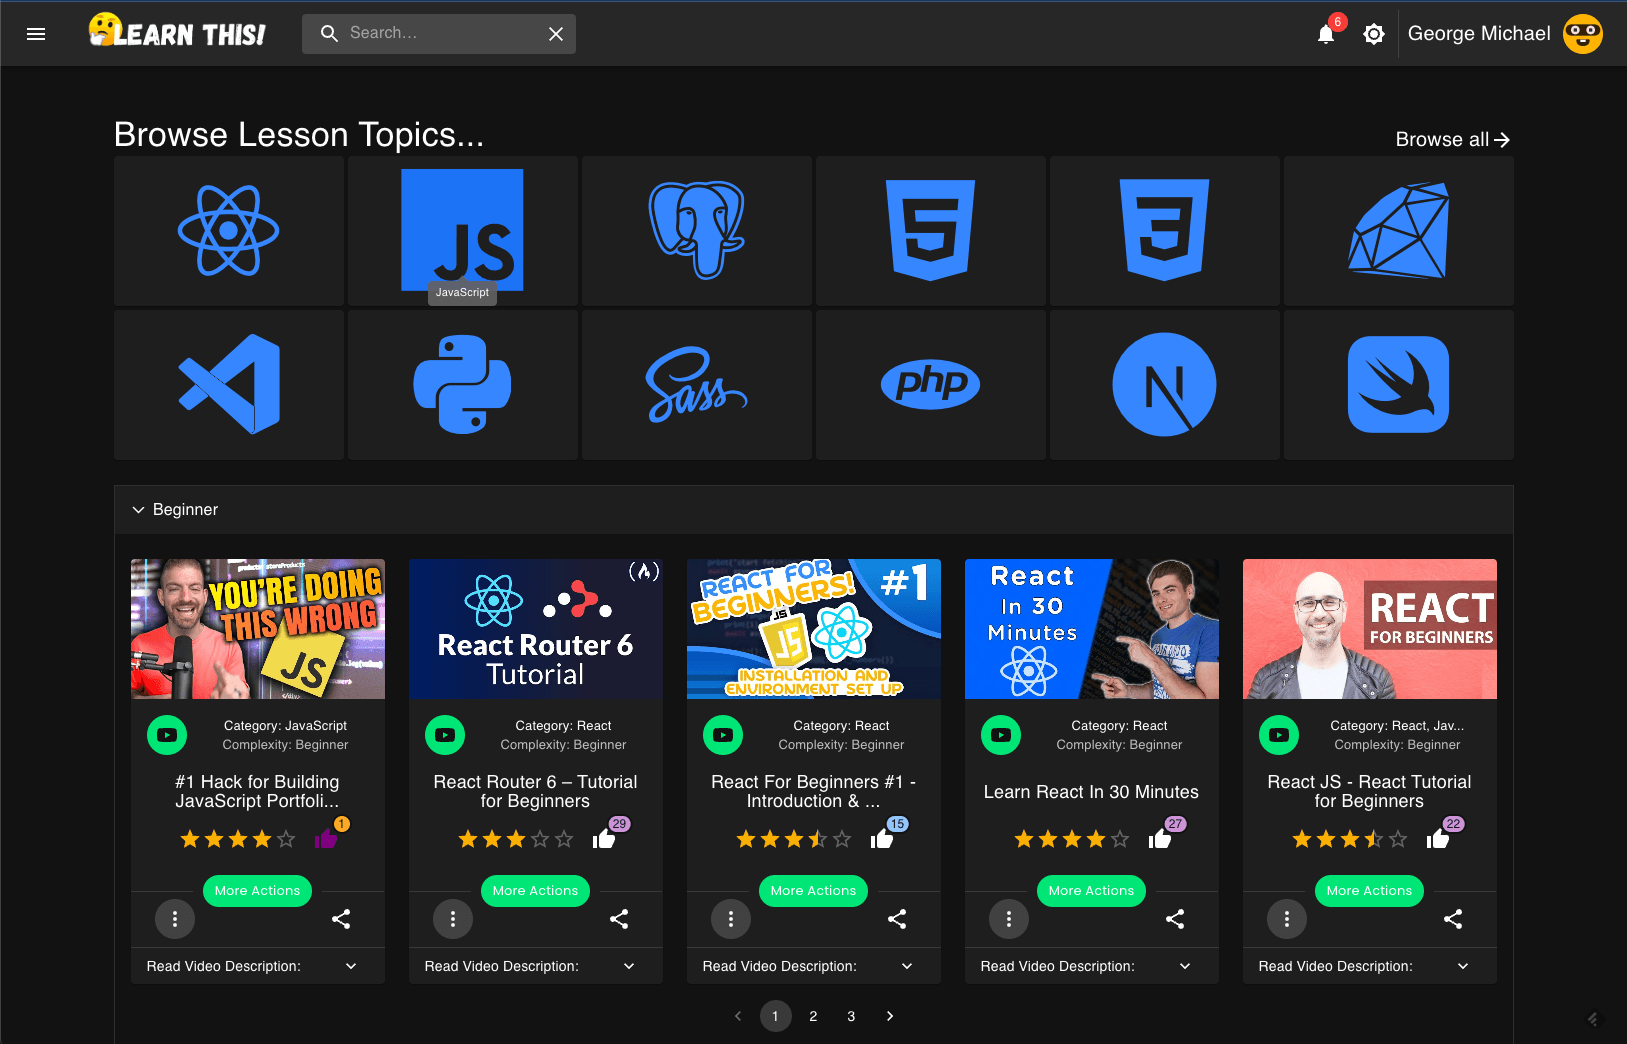Open George Michael avatar menu

(x=1583, y=34)
